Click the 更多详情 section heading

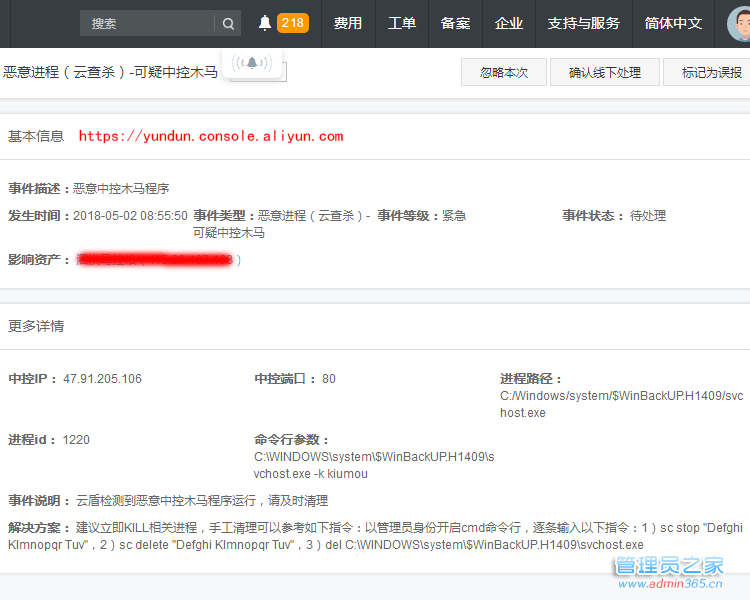[x=36, y=326]
